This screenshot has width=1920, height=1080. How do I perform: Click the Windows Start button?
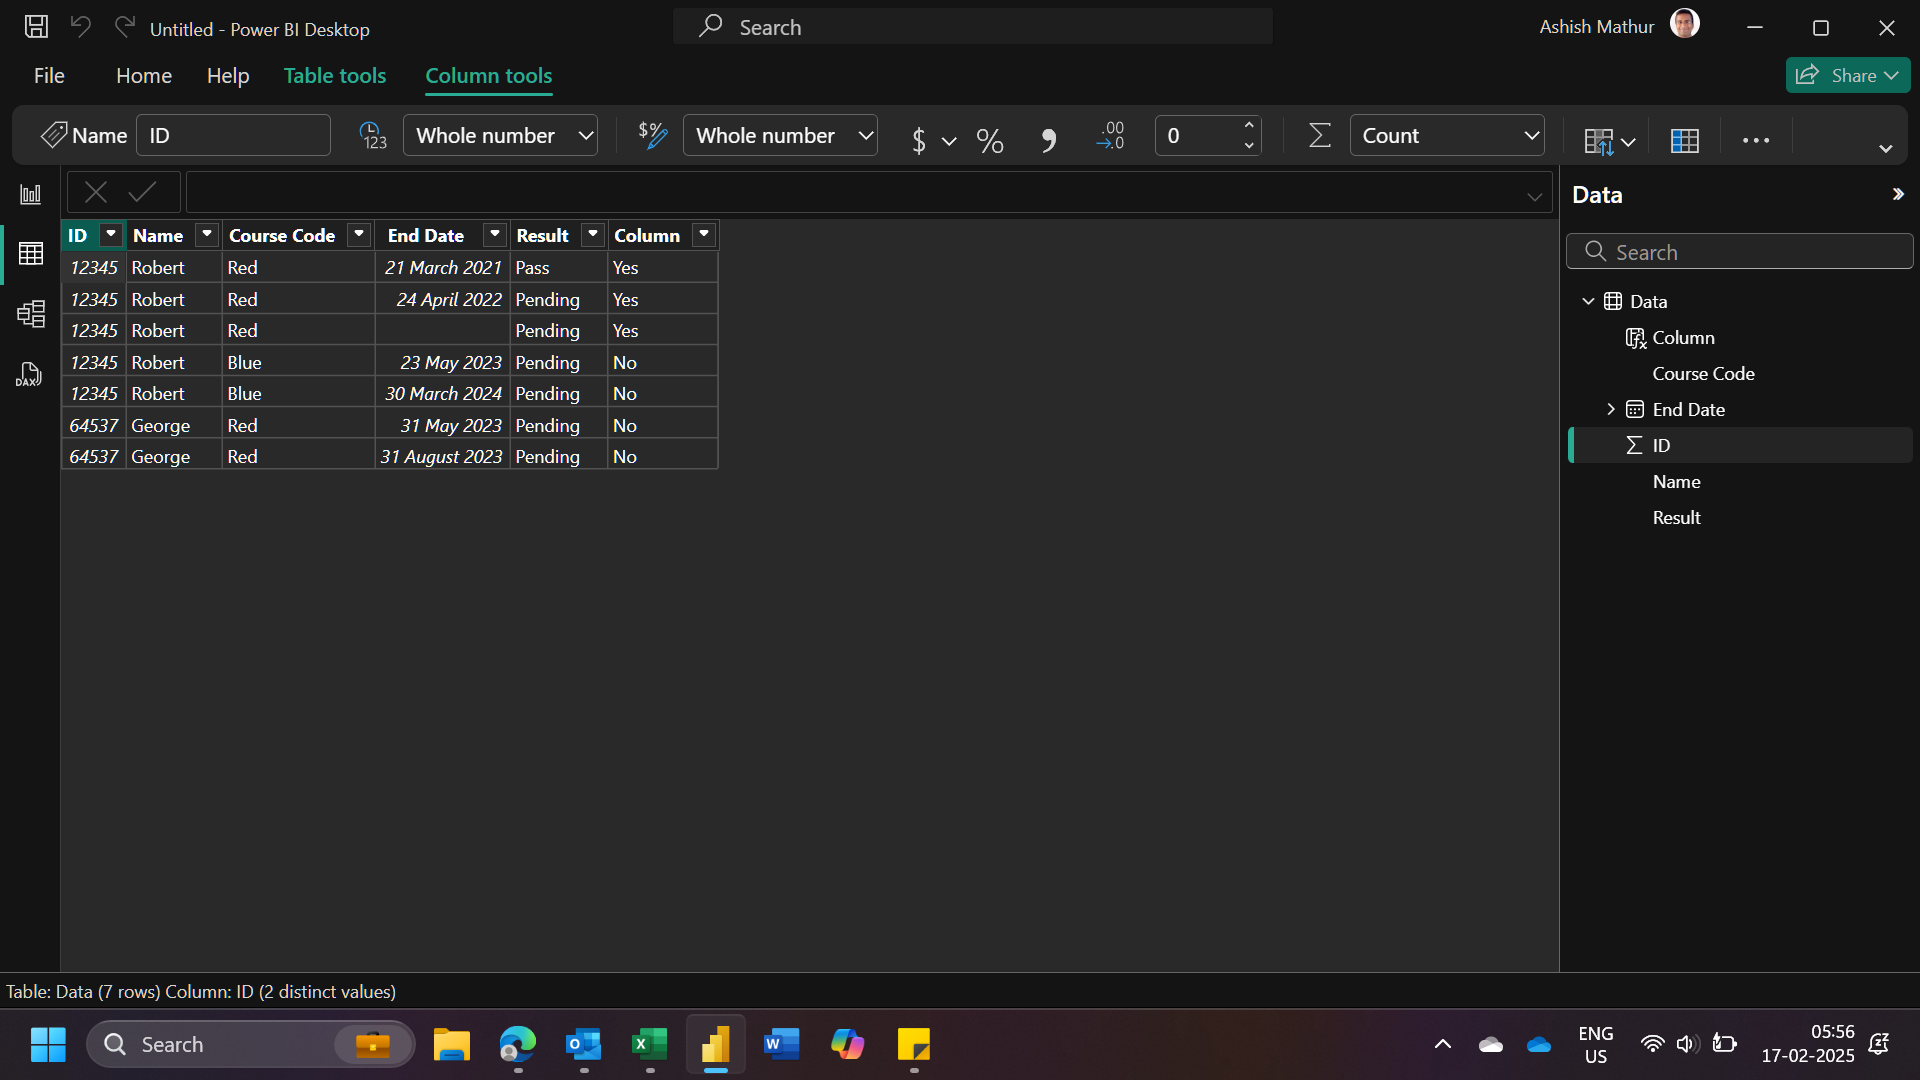pos(48,1045)
